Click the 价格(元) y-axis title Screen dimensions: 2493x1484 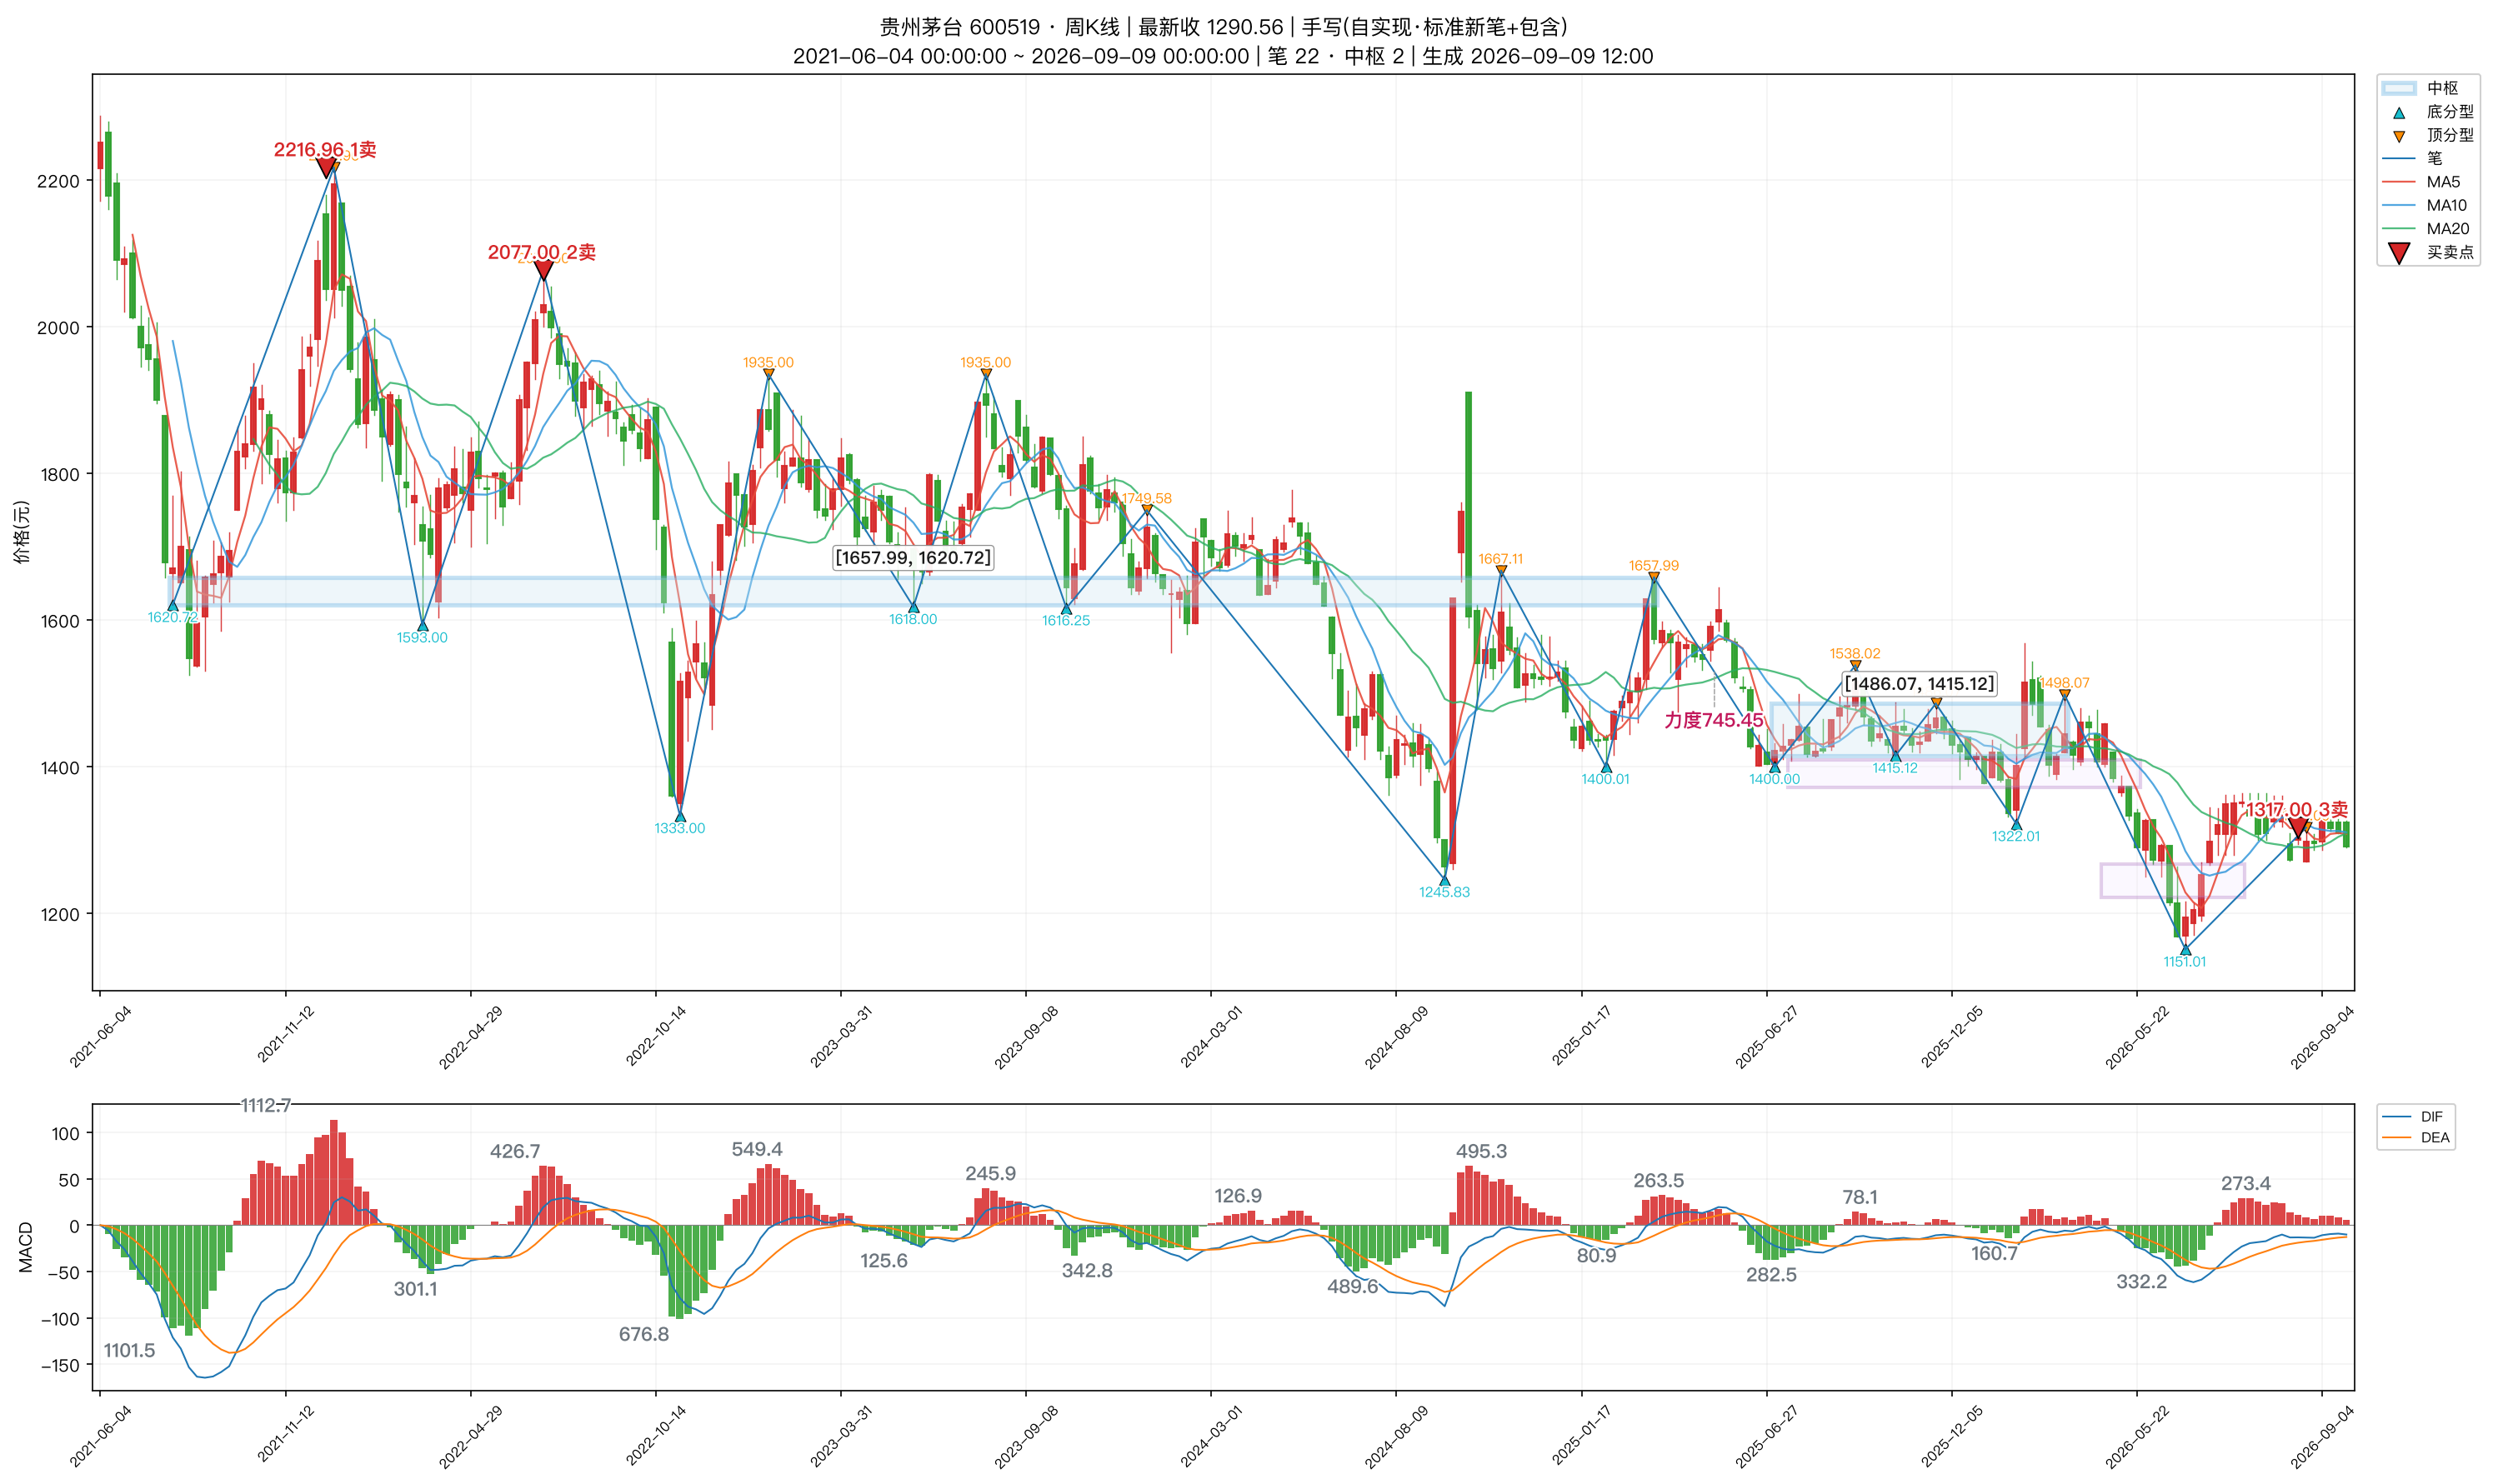tap(22, 532)
